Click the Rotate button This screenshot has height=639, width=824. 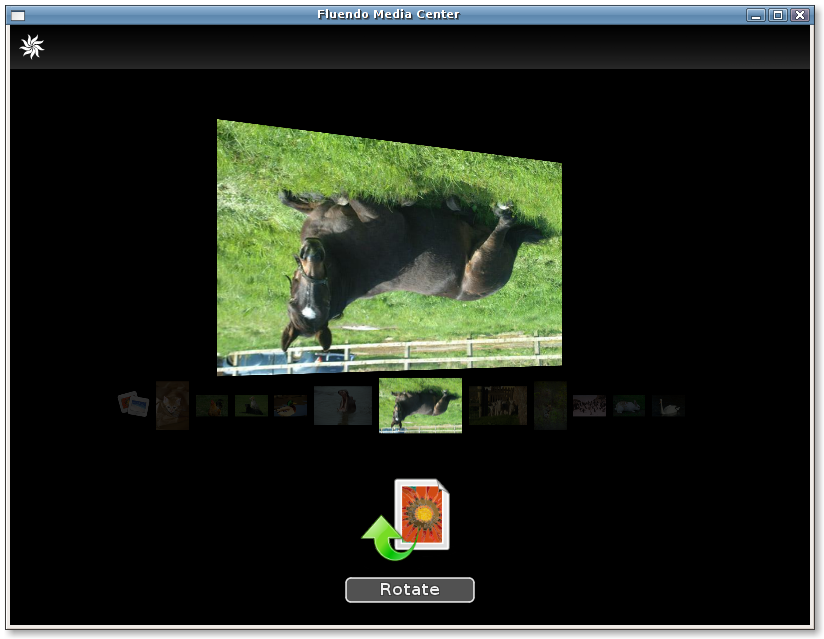point(410,590)
